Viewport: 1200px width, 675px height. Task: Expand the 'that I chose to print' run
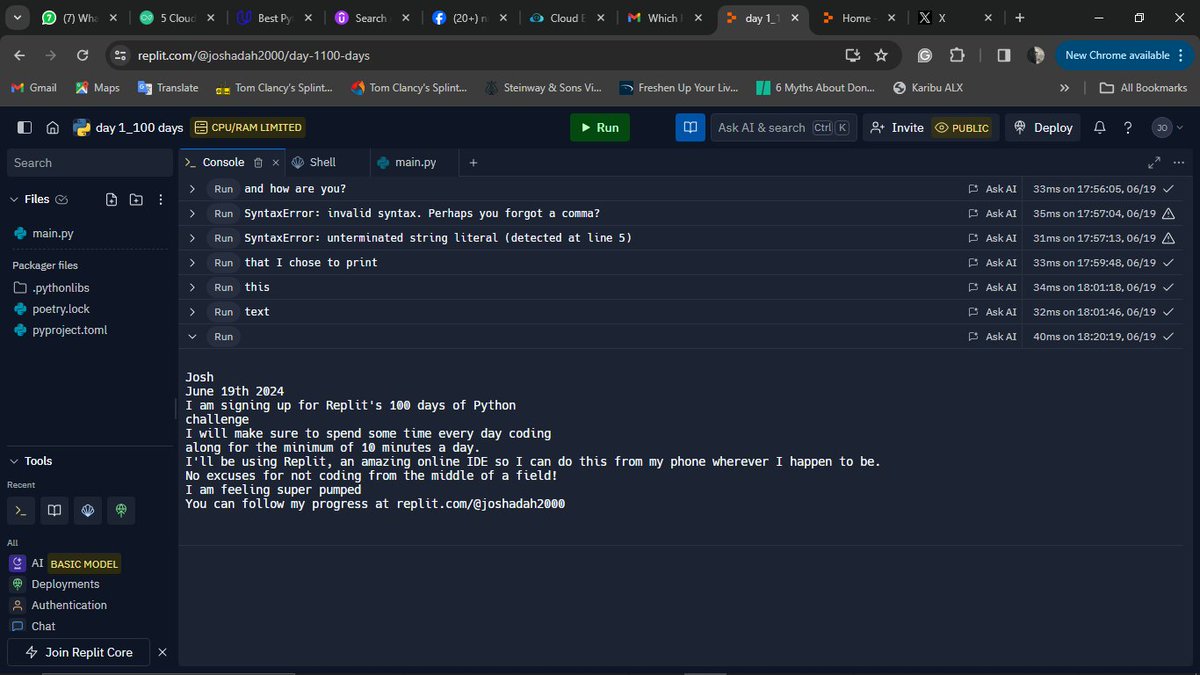(192, 262)
